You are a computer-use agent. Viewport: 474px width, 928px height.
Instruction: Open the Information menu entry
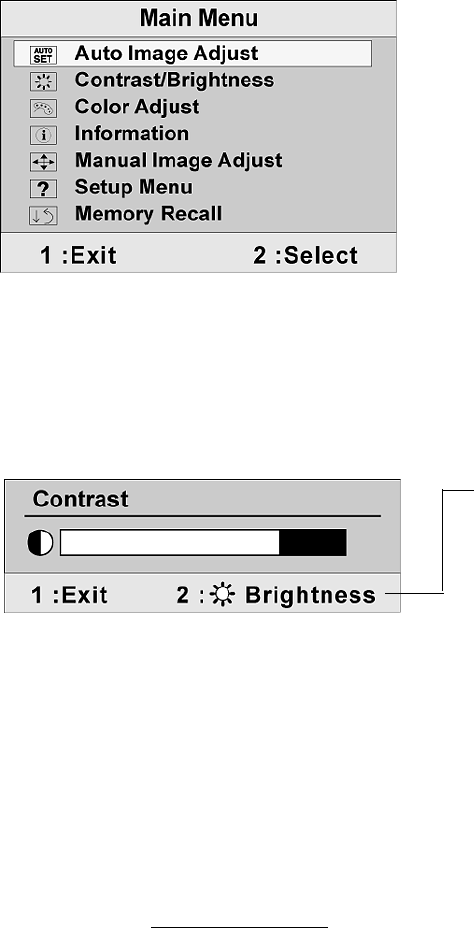click(x=131, y=133)
